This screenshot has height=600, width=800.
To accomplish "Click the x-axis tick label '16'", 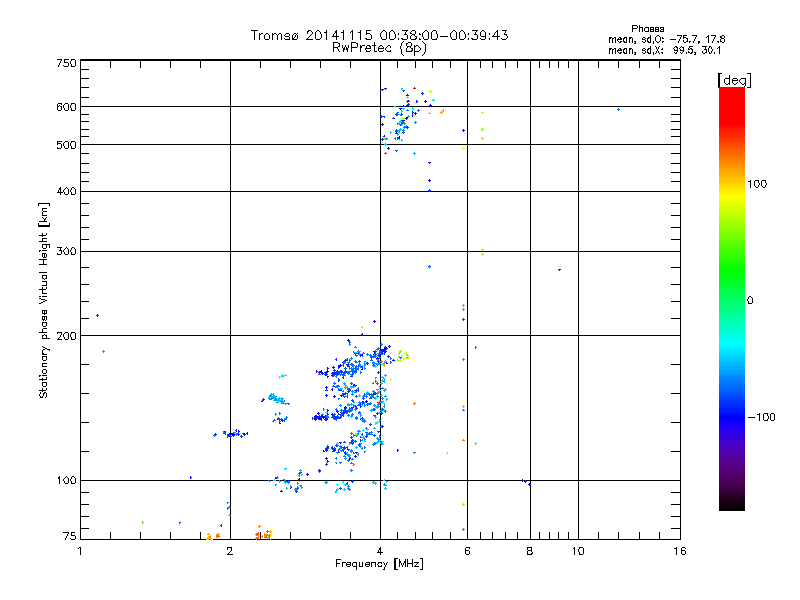I will pyautogui.click(x=680, y=551).
